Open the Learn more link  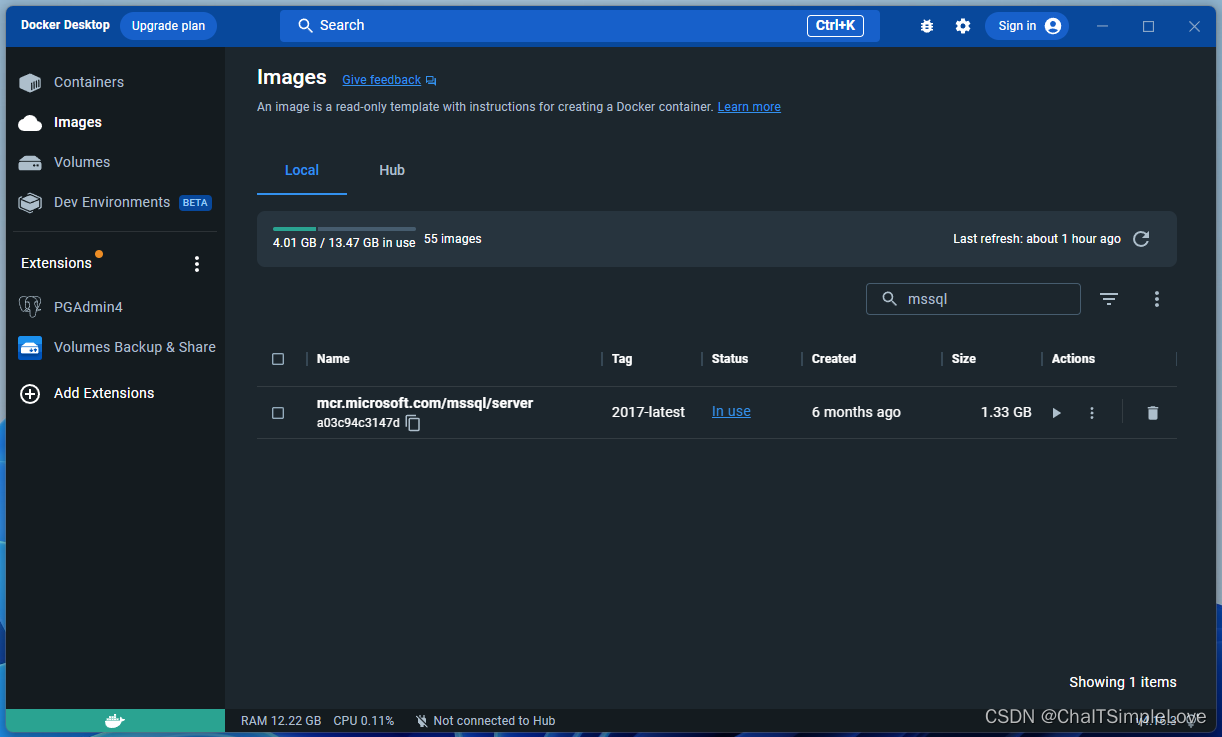749,107
